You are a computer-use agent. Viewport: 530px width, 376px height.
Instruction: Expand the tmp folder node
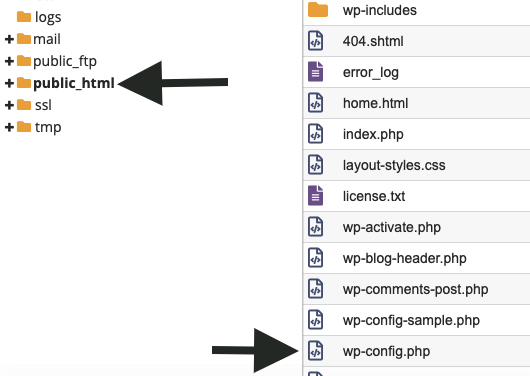[x=9, y=127]
